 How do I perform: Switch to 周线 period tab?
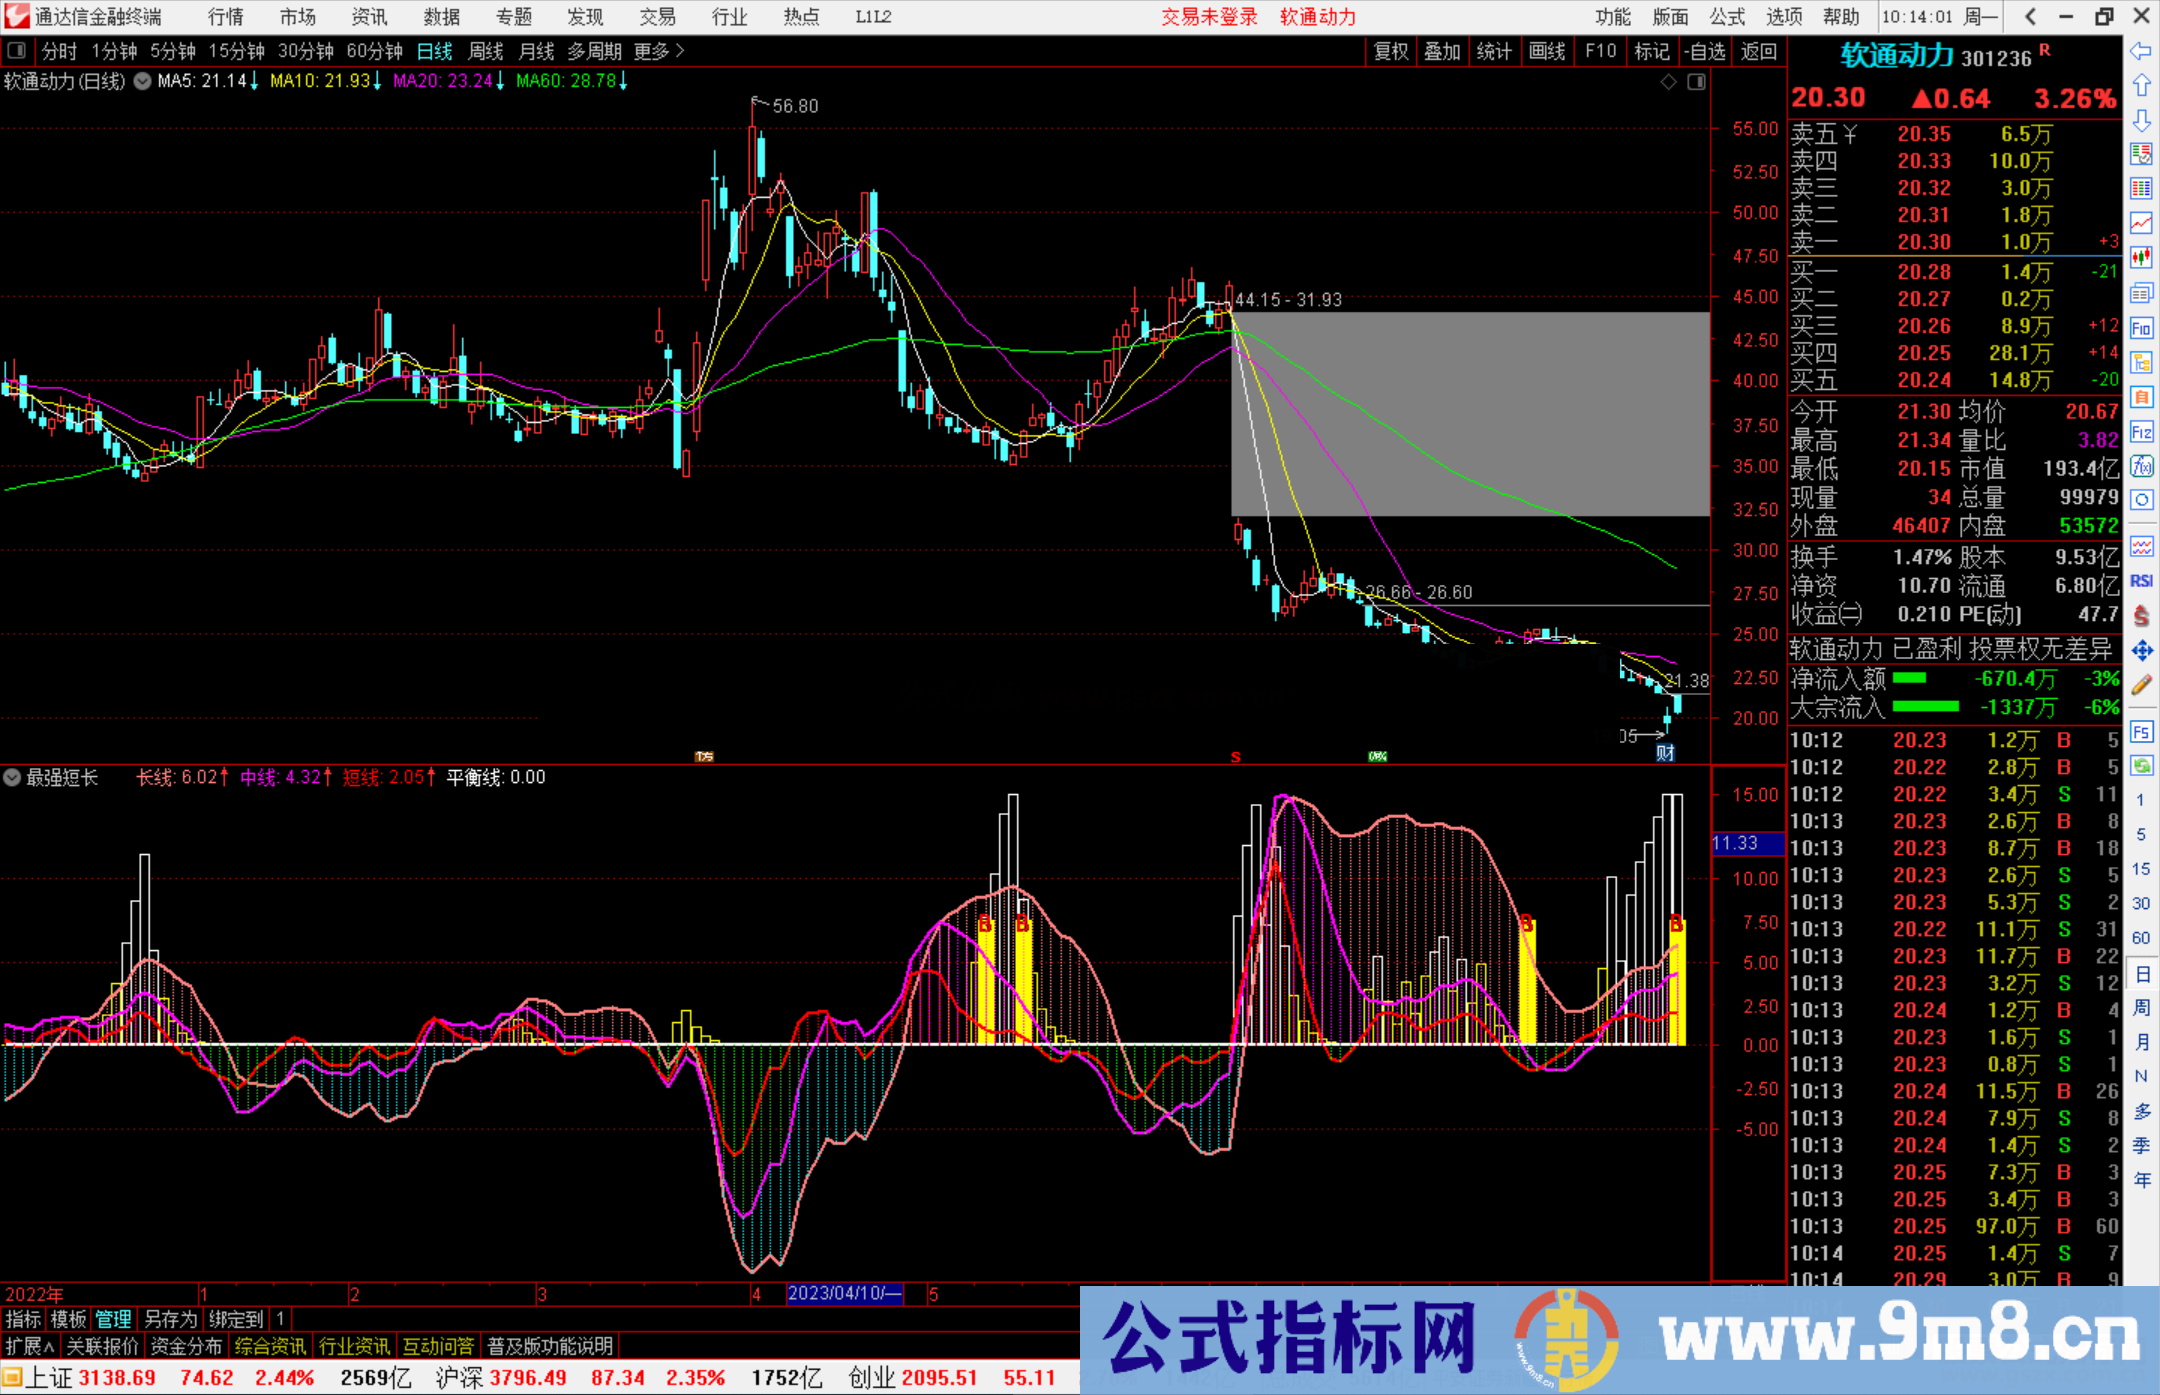coord(486,51)
